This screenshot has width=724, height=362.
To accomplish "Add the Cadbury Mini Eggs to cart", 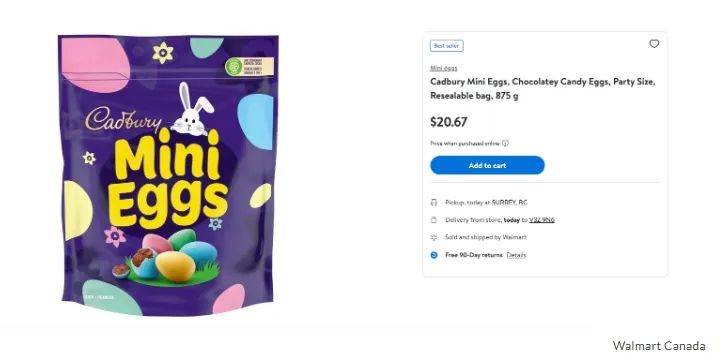I will [x=487, y=165].
